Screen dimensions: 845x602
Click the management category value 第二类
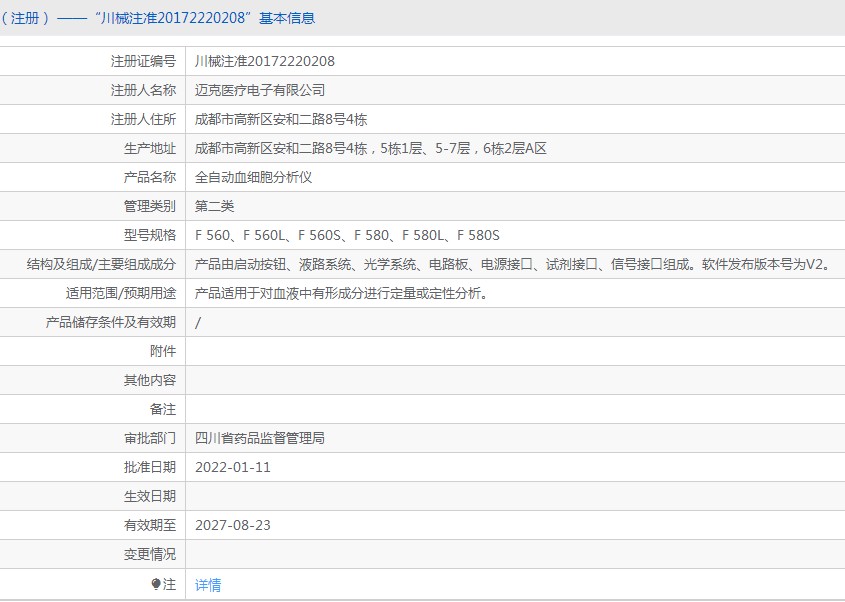click(x=214, y=206)
